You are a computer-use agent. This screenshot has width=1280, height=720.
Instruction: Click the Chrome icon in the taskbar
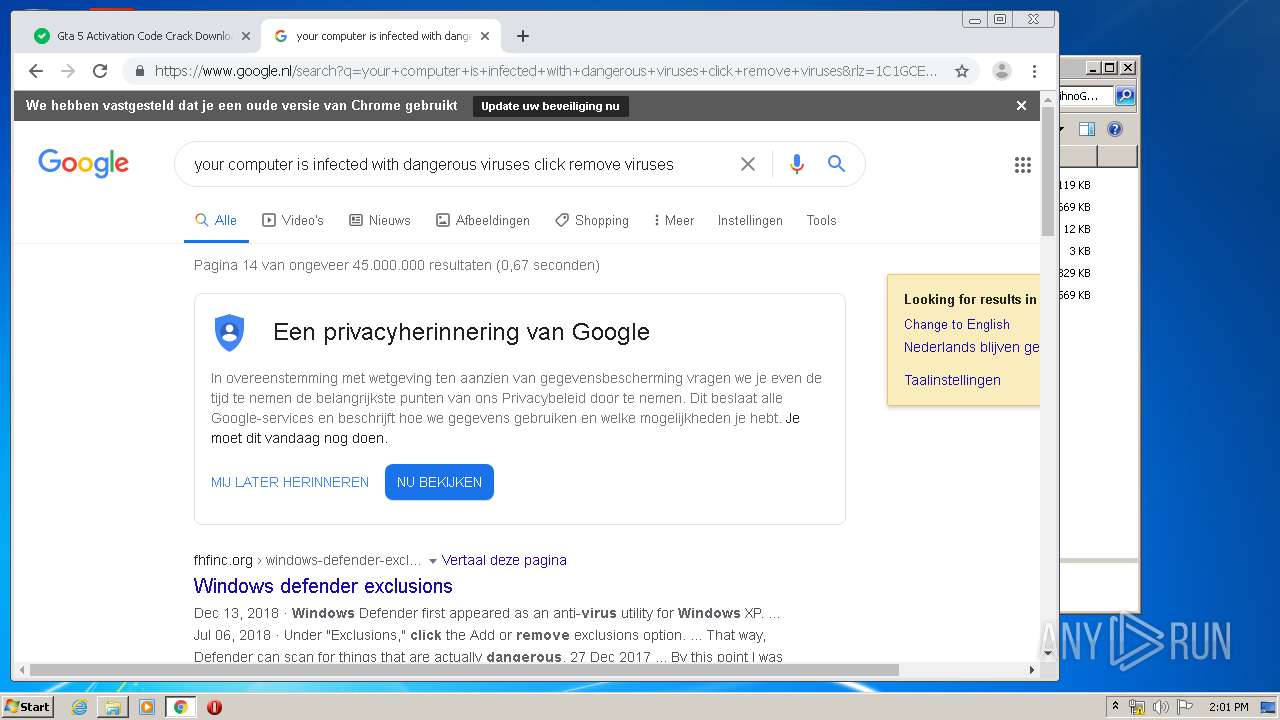coord(180,707)
